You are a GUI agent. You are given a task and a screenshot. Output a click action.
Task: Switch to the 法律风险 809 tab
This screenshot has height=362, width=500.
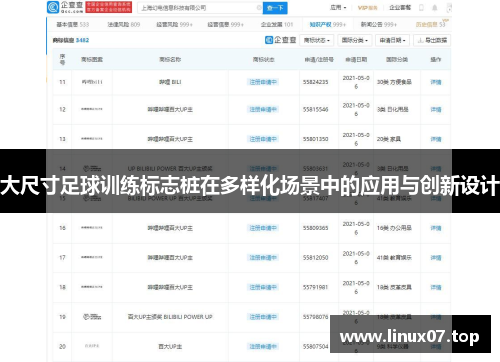[124, 24]
